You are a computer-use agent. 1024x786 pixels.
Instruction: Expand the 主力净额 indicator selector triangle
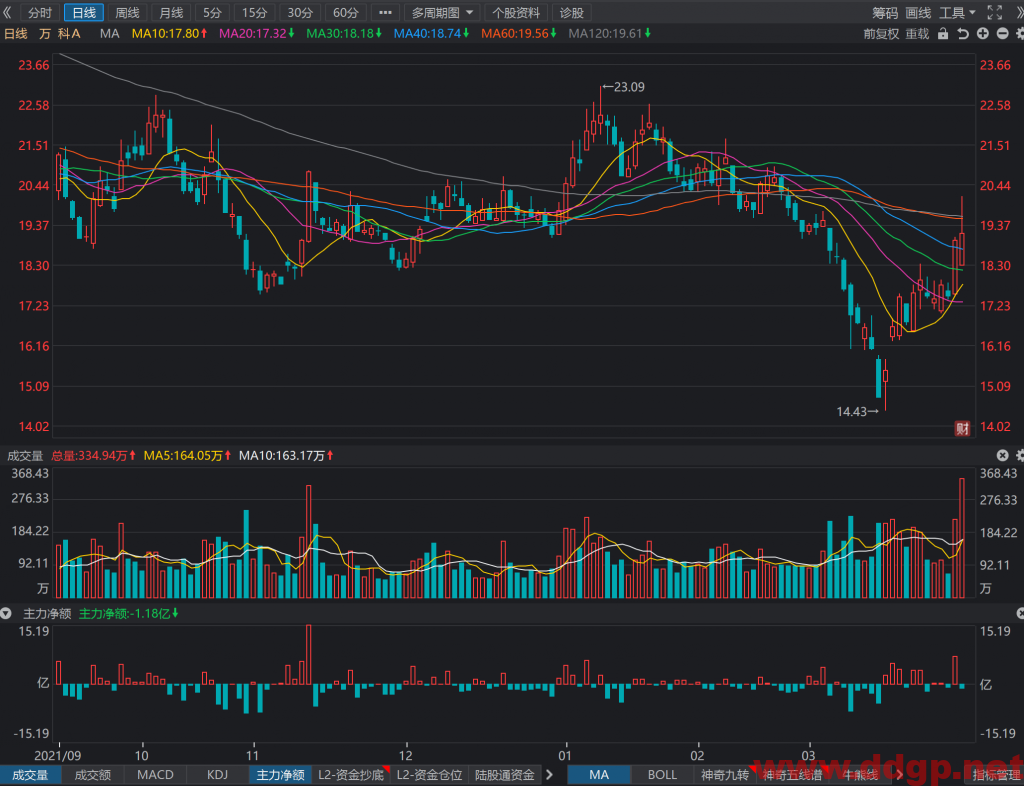(x=6, y=614)
